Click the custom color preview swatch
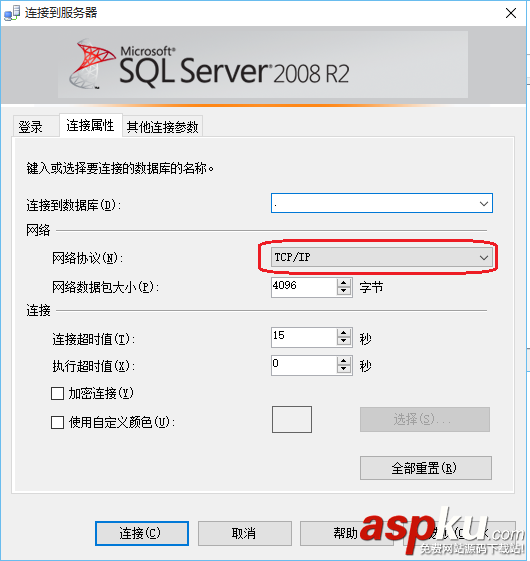 point(292,419)
